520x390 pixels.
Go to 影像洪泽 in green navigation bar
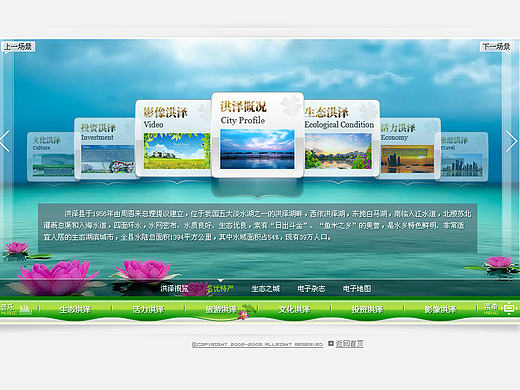tap(440, 309)
